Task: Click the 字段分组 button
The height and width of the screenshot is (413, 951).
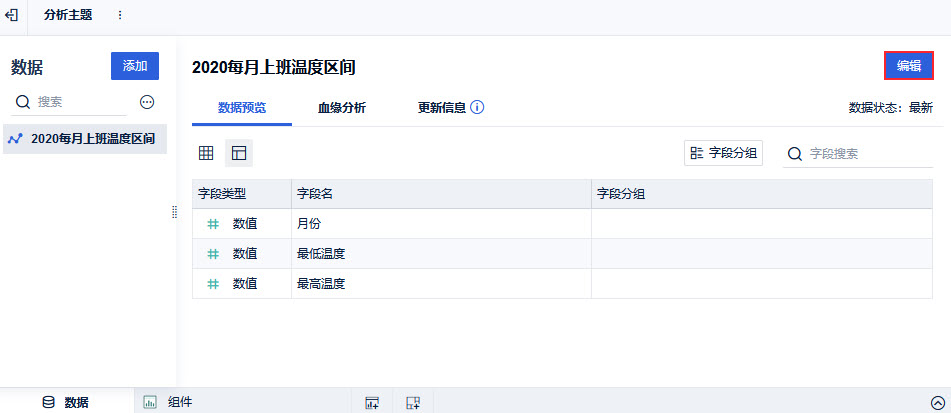Action: pyautogui.click(x=724, y=153)
